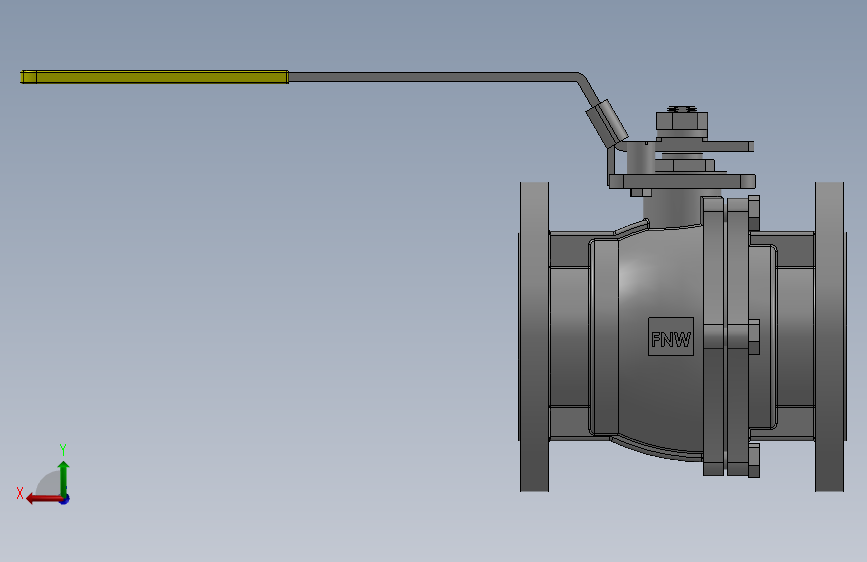Click the blue Z axis dot on triad

[65, 500]
